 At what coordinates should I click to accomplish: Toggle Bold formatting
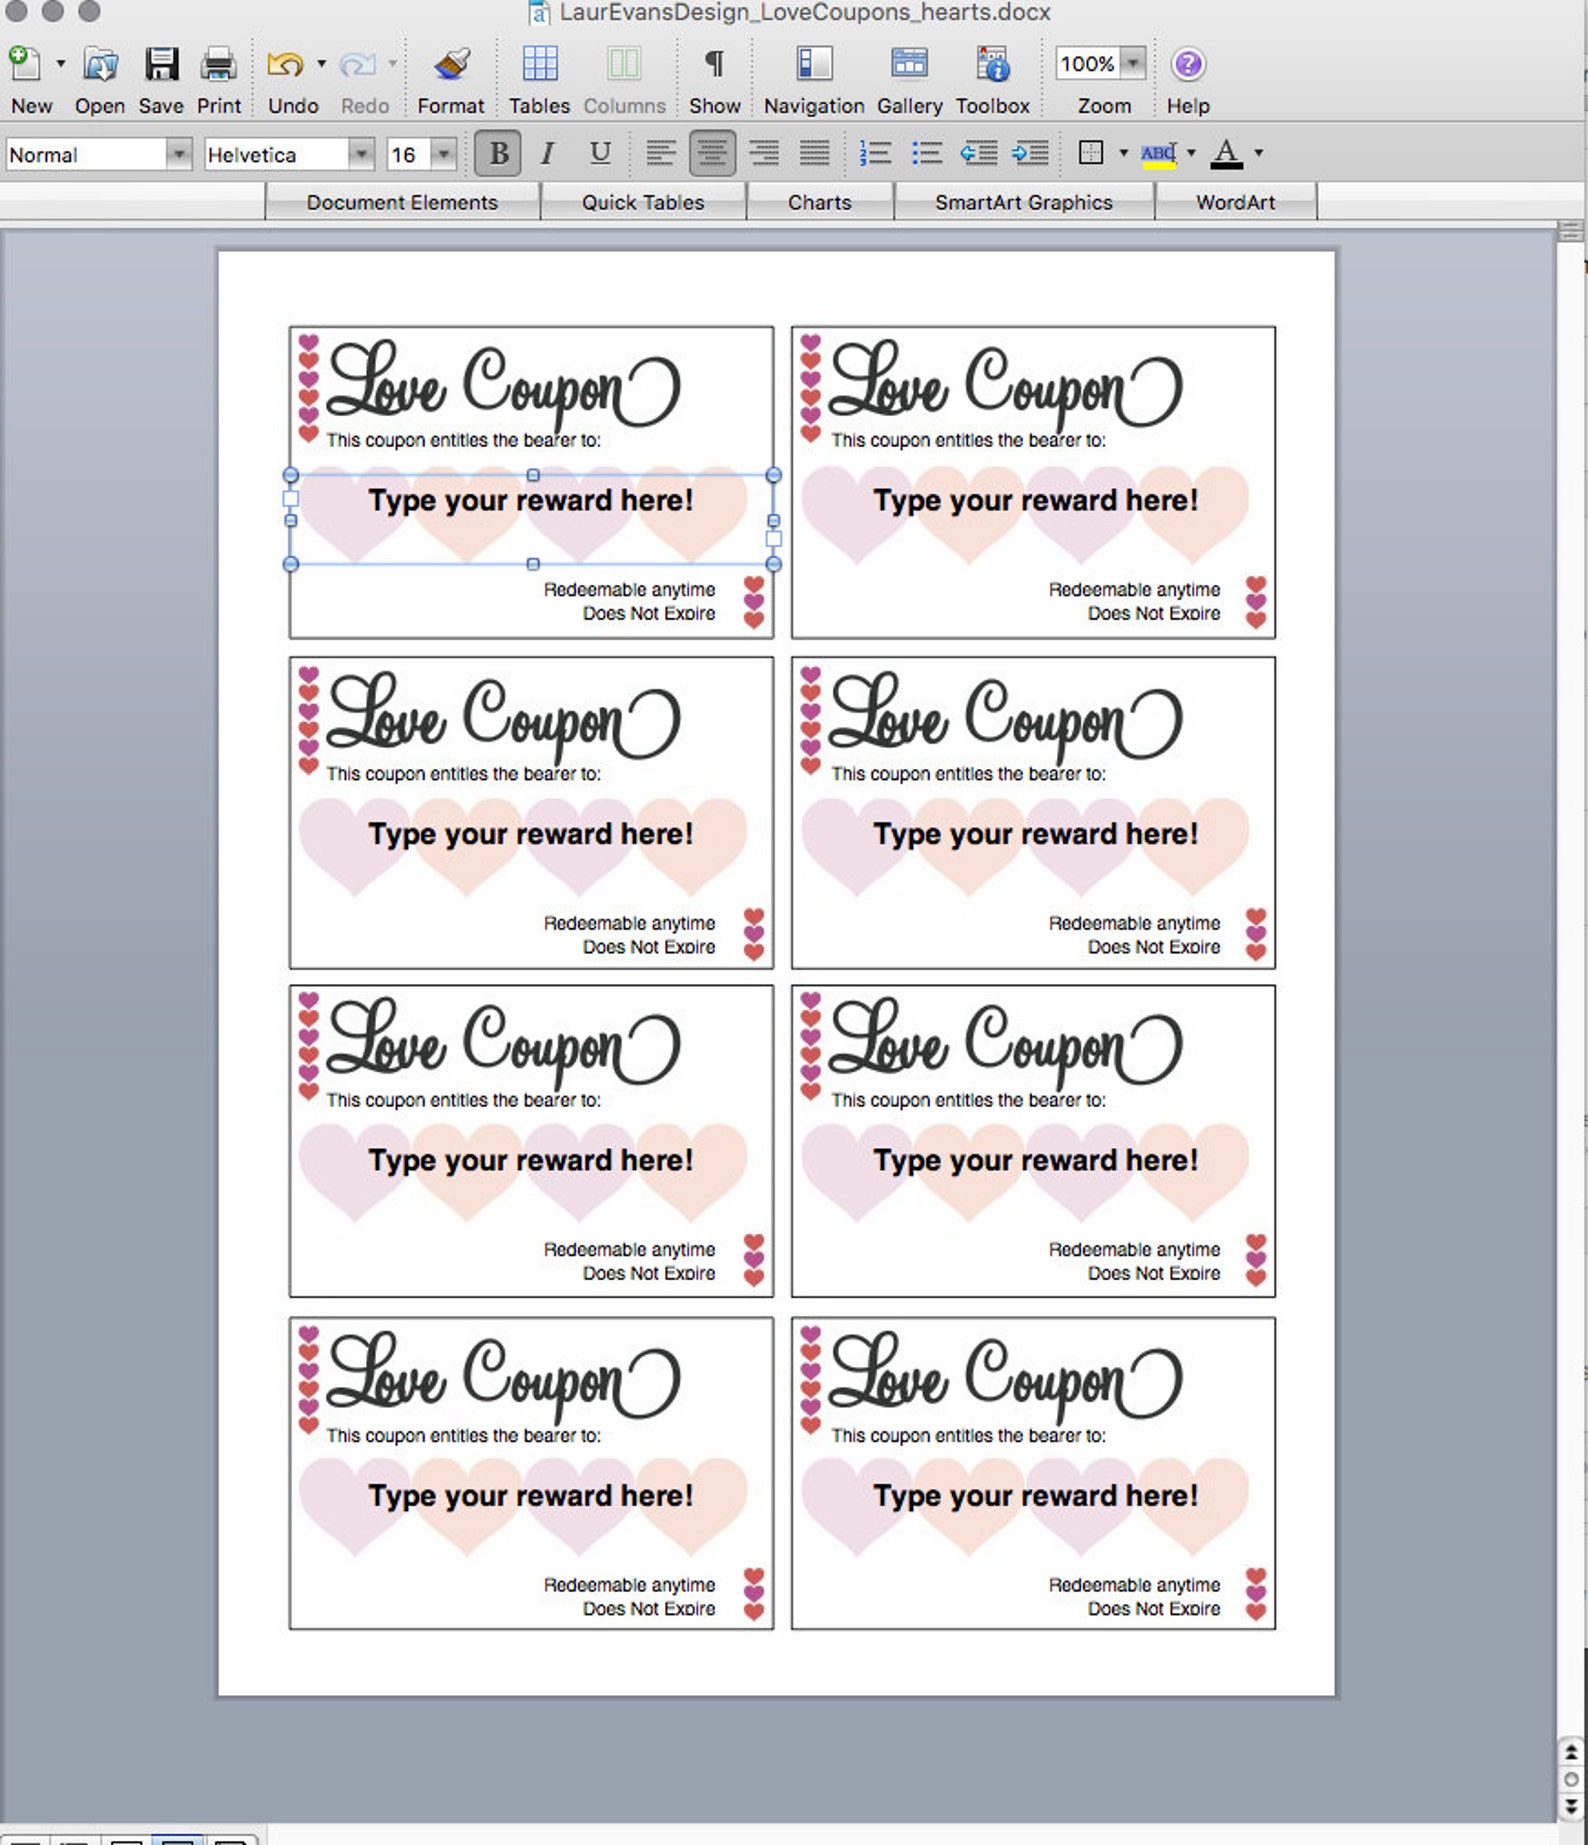(498, 154)
